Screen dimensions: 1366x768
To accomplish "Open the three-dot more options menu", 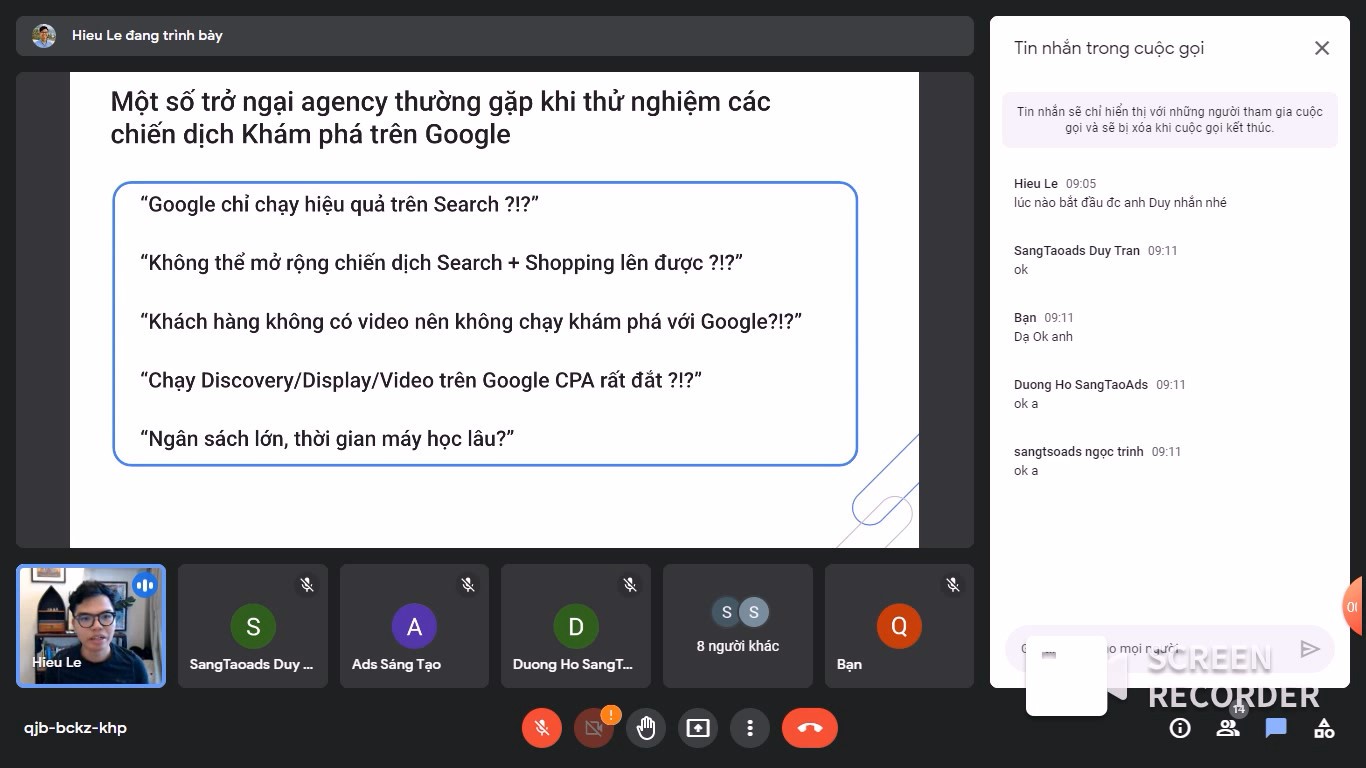I will pyautogui.click(x=750, y=728).
